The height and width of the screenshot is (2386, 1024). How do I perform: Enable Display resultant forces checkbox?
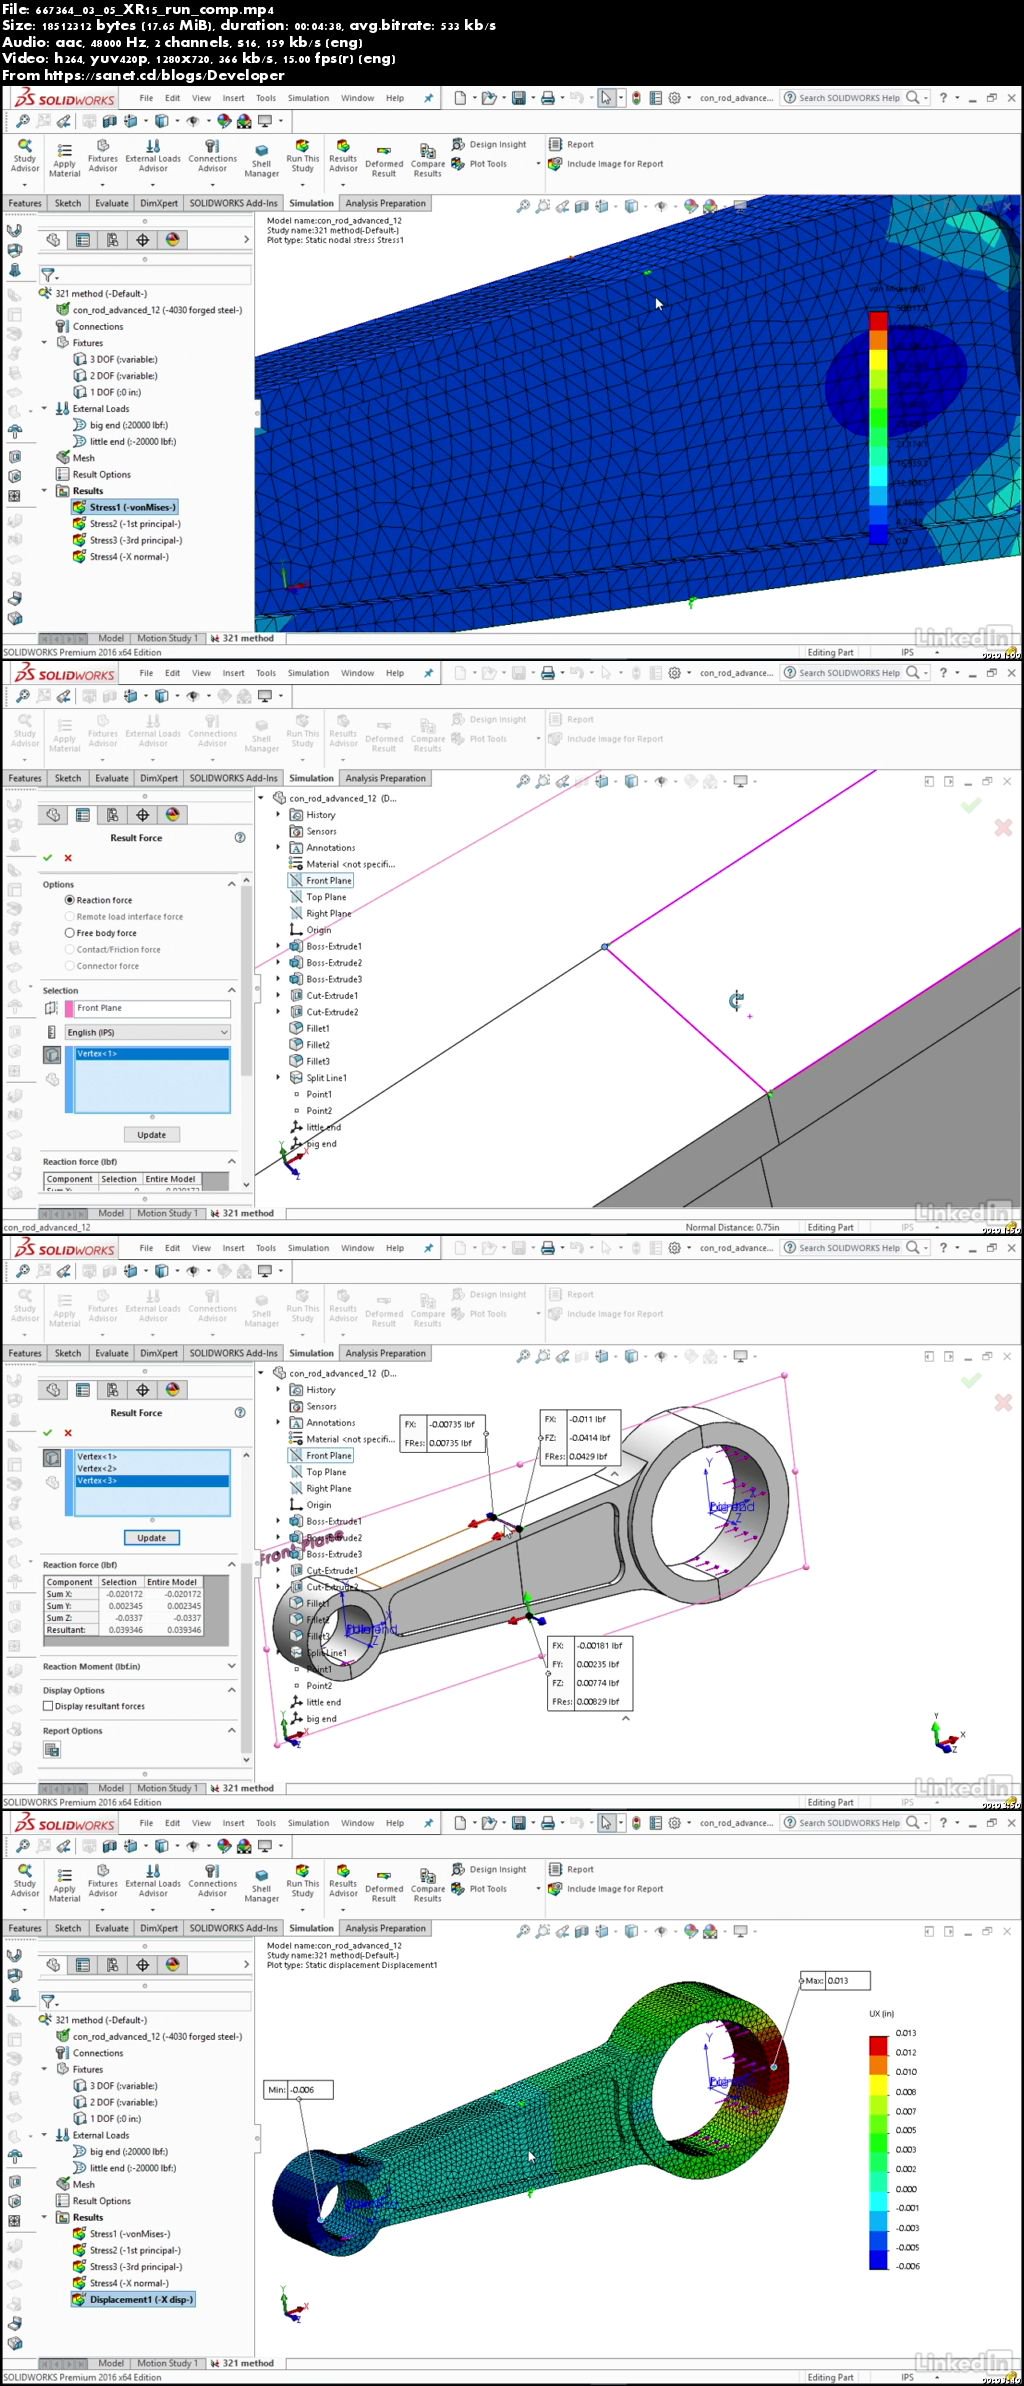pos(48,1707)
